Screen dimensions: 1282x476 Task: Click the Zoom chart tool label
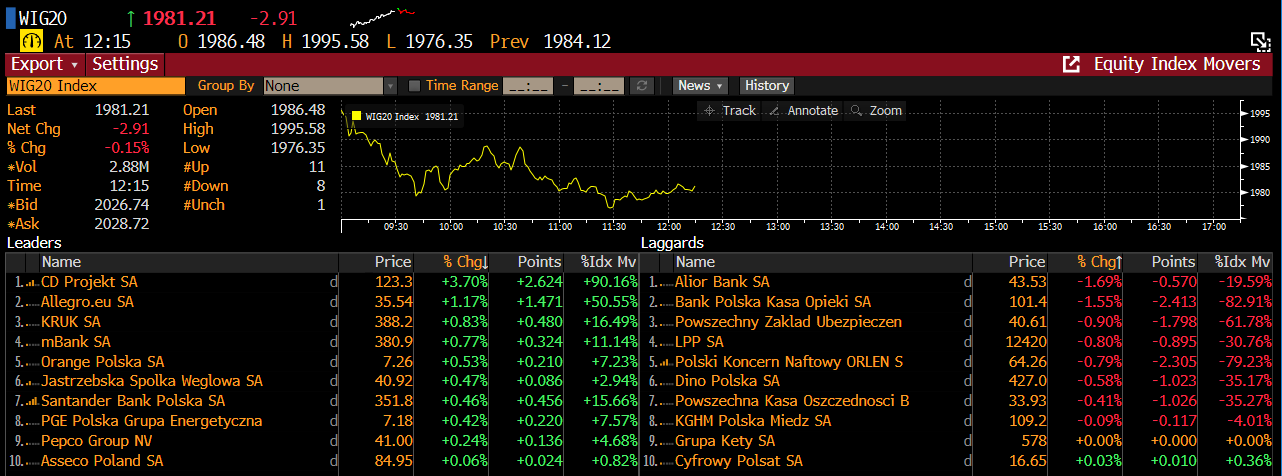(886, 111)
